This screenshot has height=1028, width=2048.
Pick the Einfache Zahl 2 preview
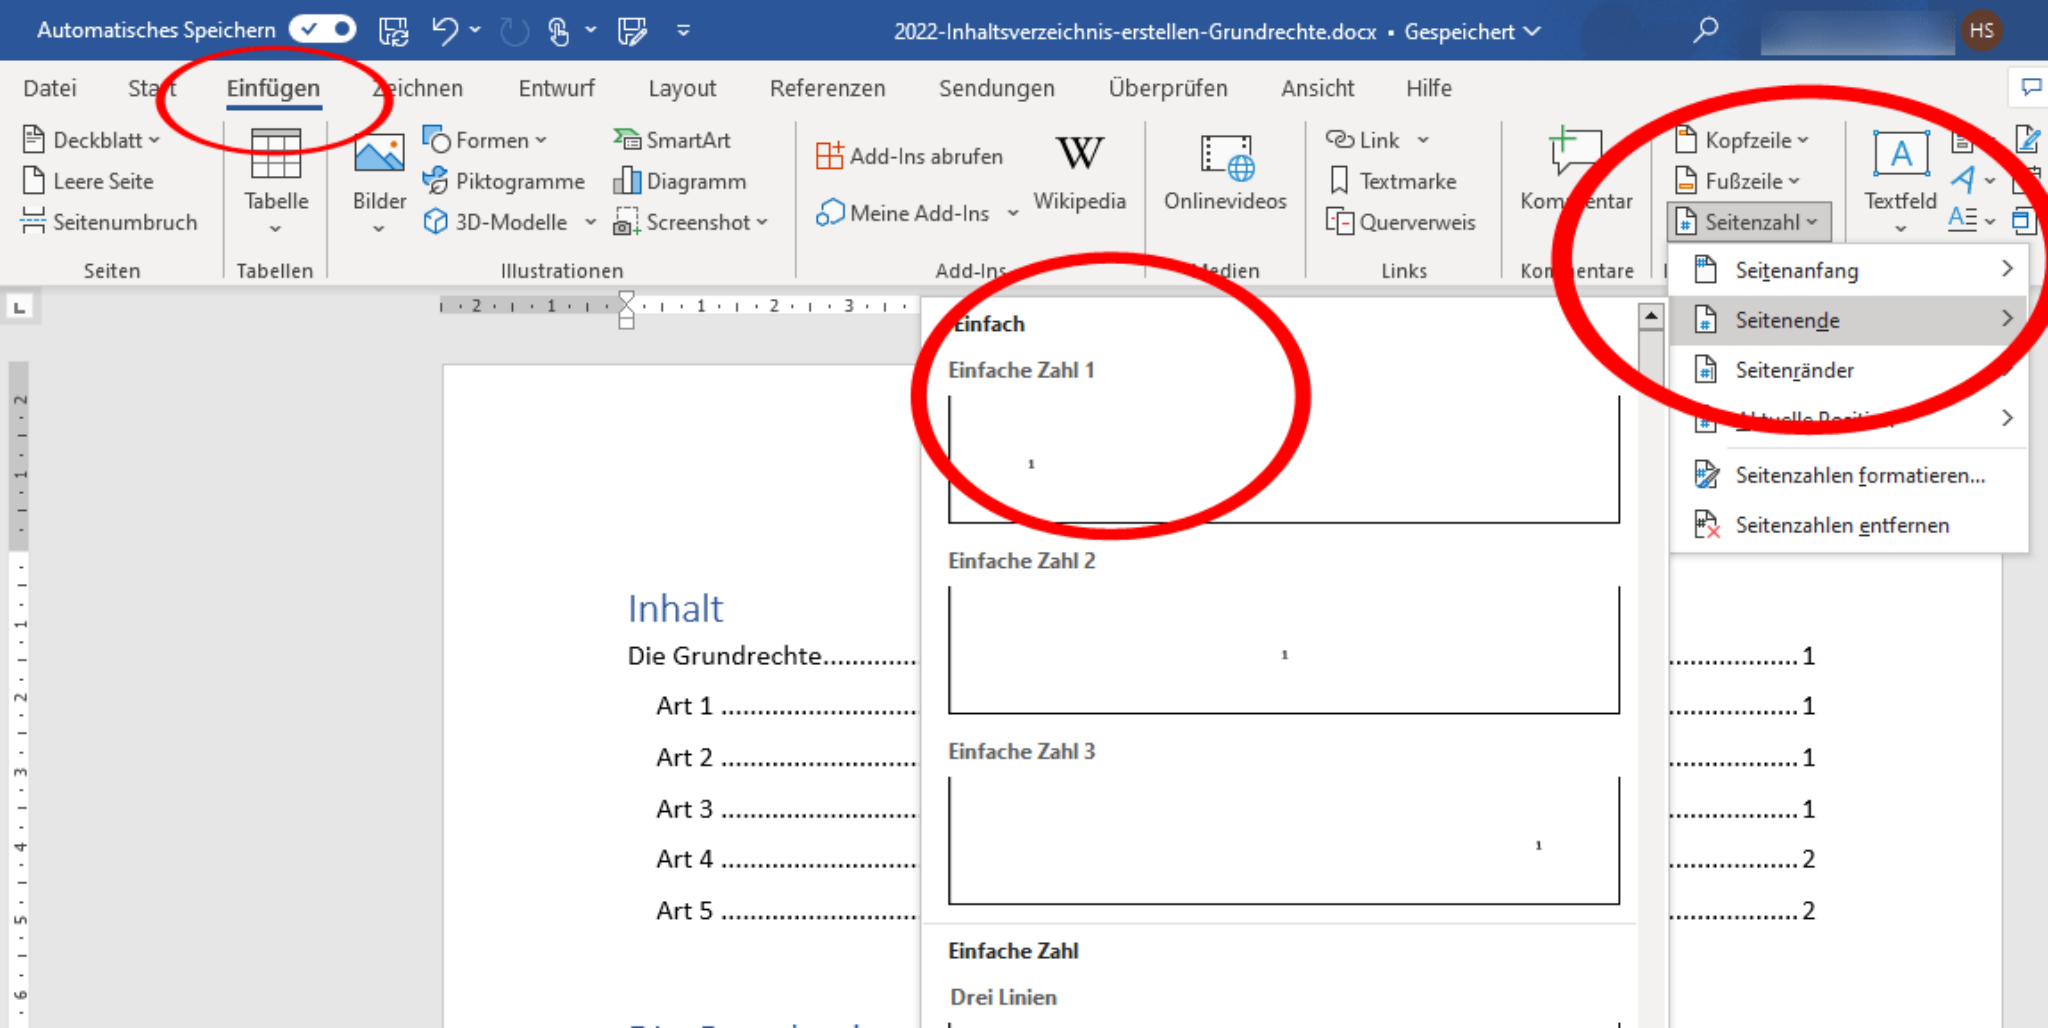click(1284, 649)
